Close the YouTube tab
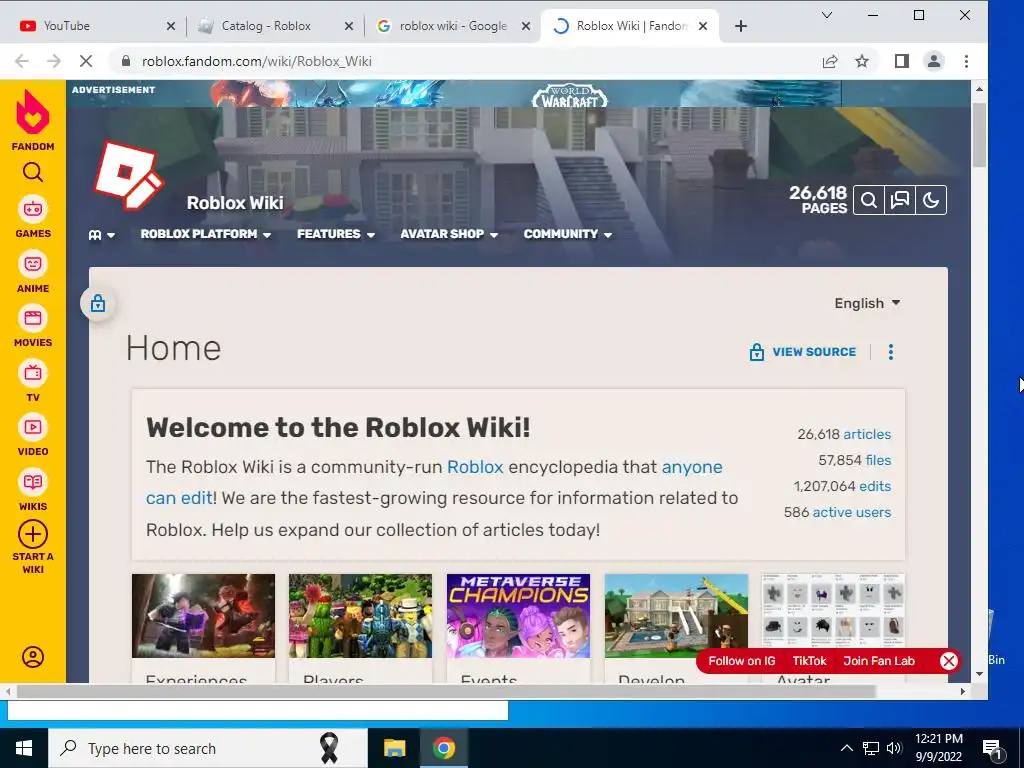This screenshot has height=768, width=1024. (170, 26)
